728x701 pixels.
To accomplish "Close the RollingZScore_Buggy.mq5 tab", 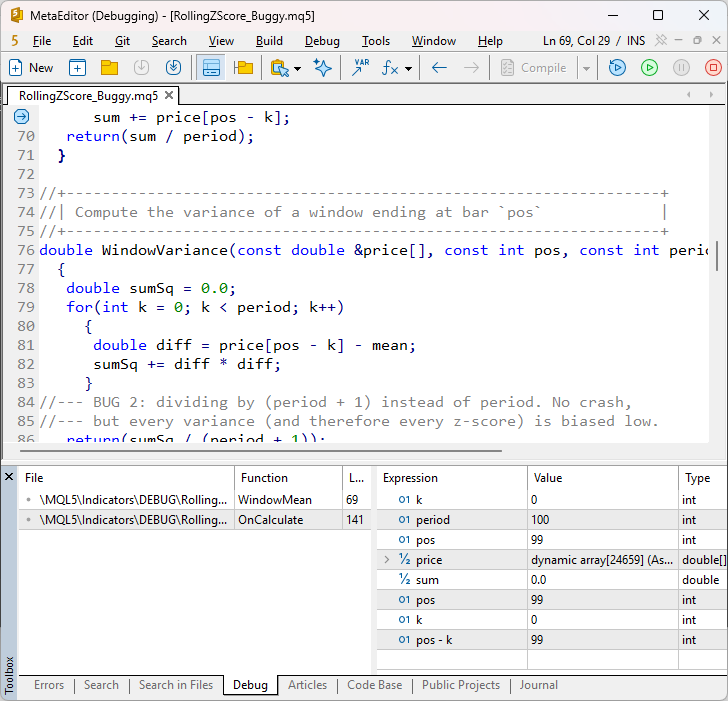I will pyautogui.click(x=169, y=95).
